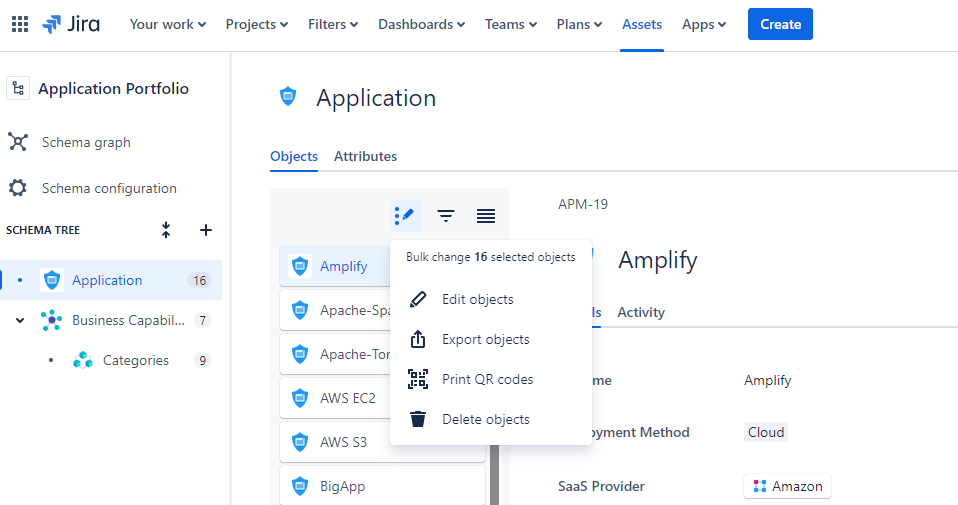Image resolution: width=958 pixels, height=505 pixels.
Task: Click the Application Portfolio schema icon
Action: click(18, 88)
